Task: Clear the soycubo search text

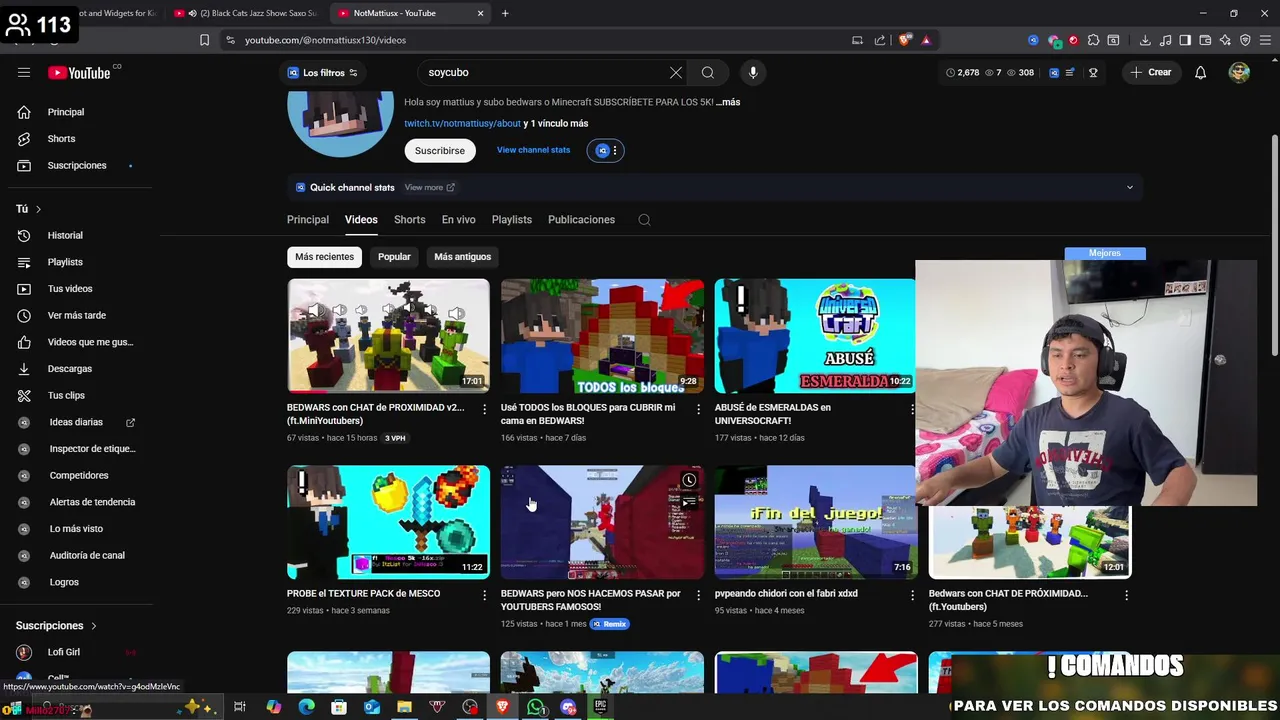Action: (676, 72)
